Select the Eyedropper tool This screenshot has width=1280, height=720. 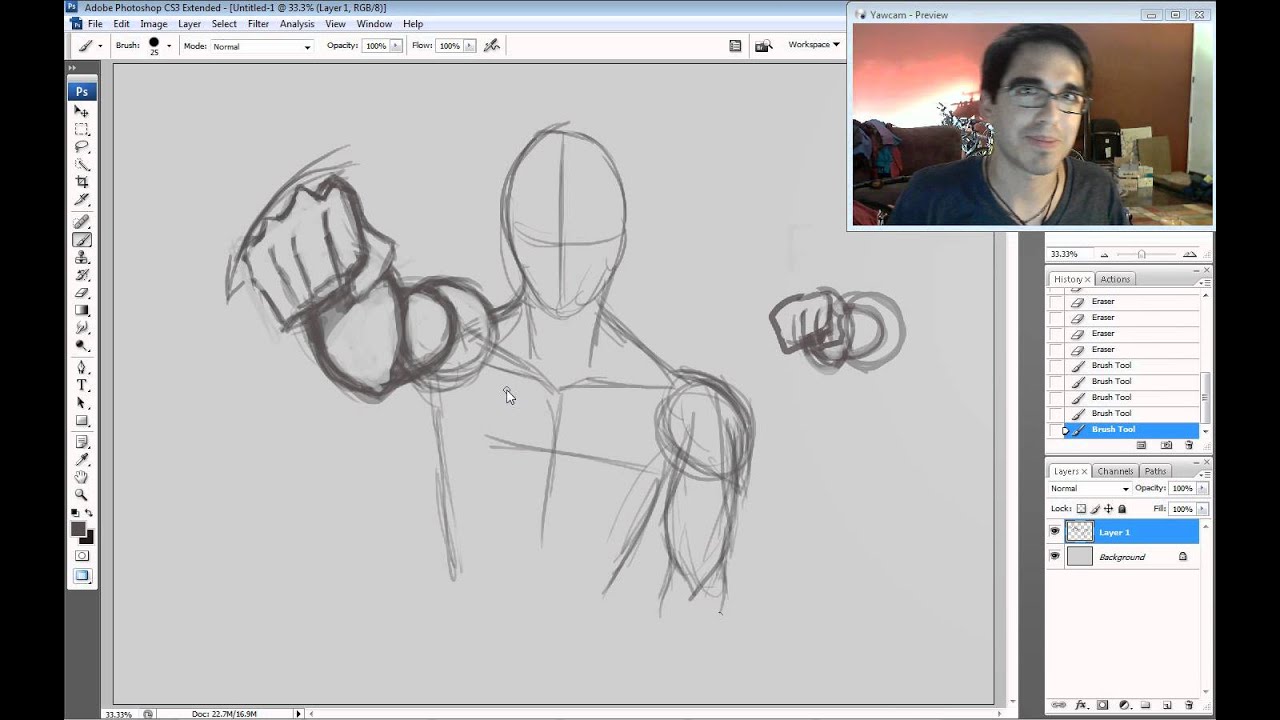82,460
